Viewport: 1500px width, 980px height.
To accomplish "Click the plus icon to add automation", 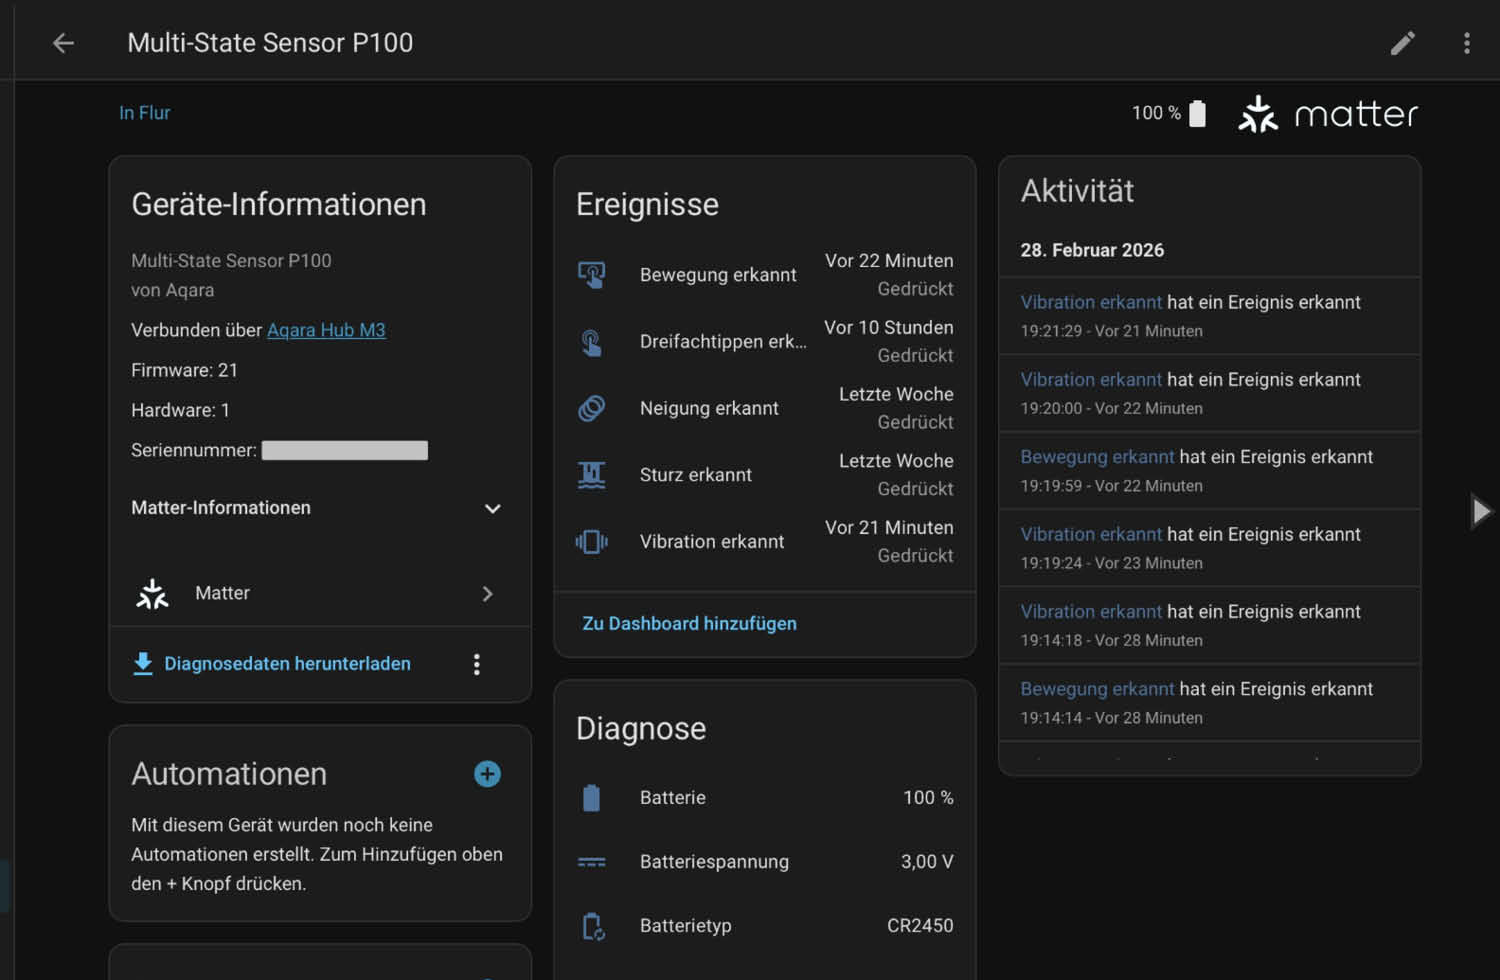I will point(487,774).
